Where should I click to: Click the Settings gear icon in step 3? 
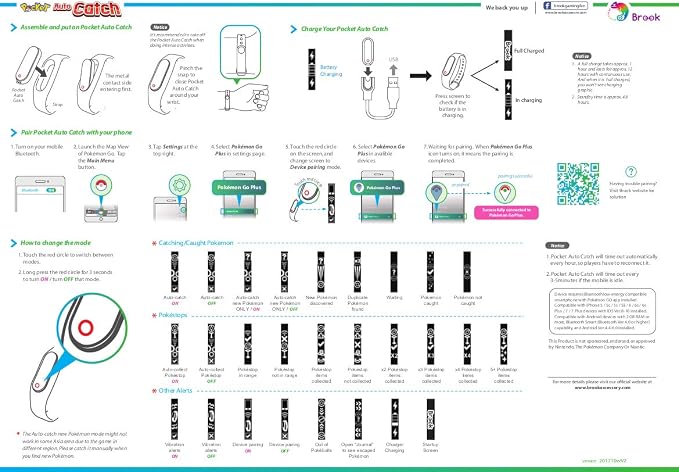point(179,185)
